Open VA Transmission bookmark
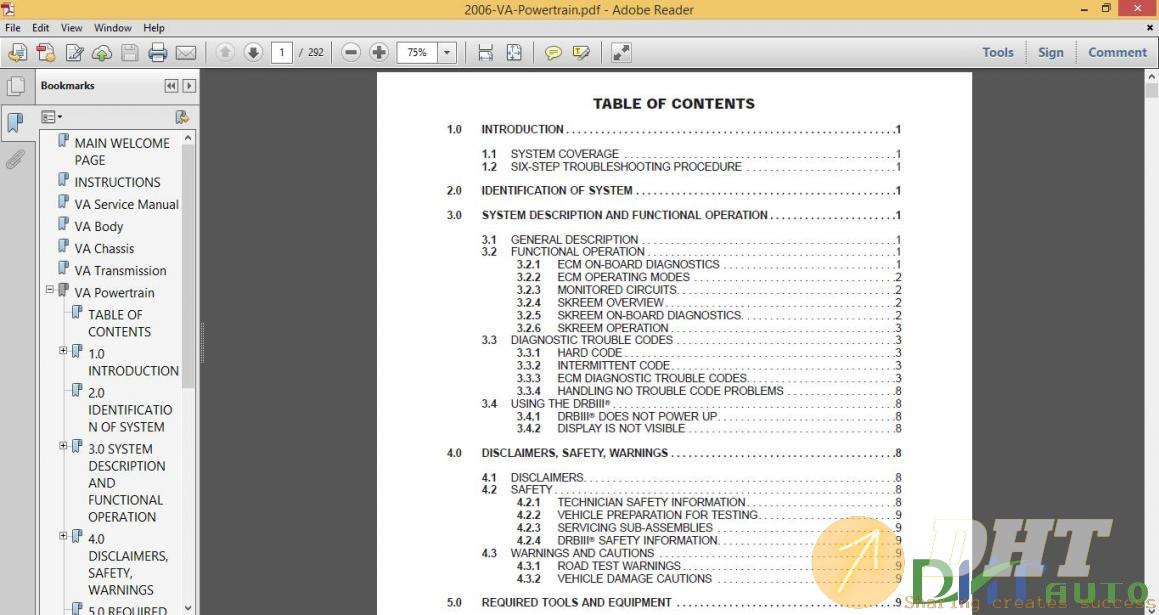This screenshot has width=1159, height=615. (120, 271)
